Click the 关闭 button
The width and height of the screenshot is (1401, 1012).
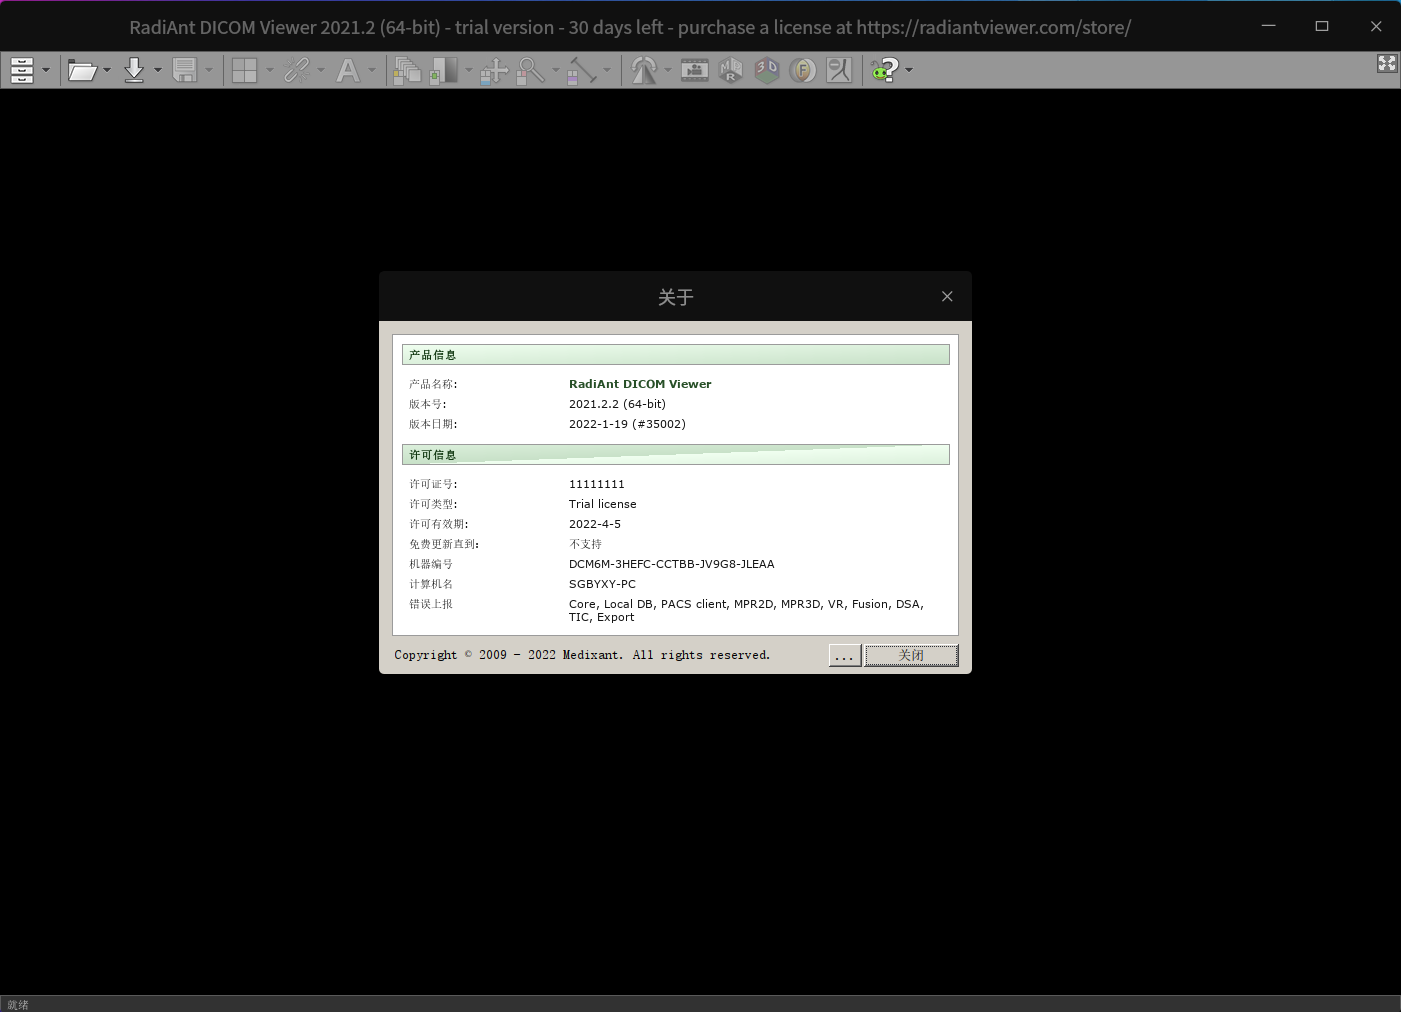pos(911,655)
